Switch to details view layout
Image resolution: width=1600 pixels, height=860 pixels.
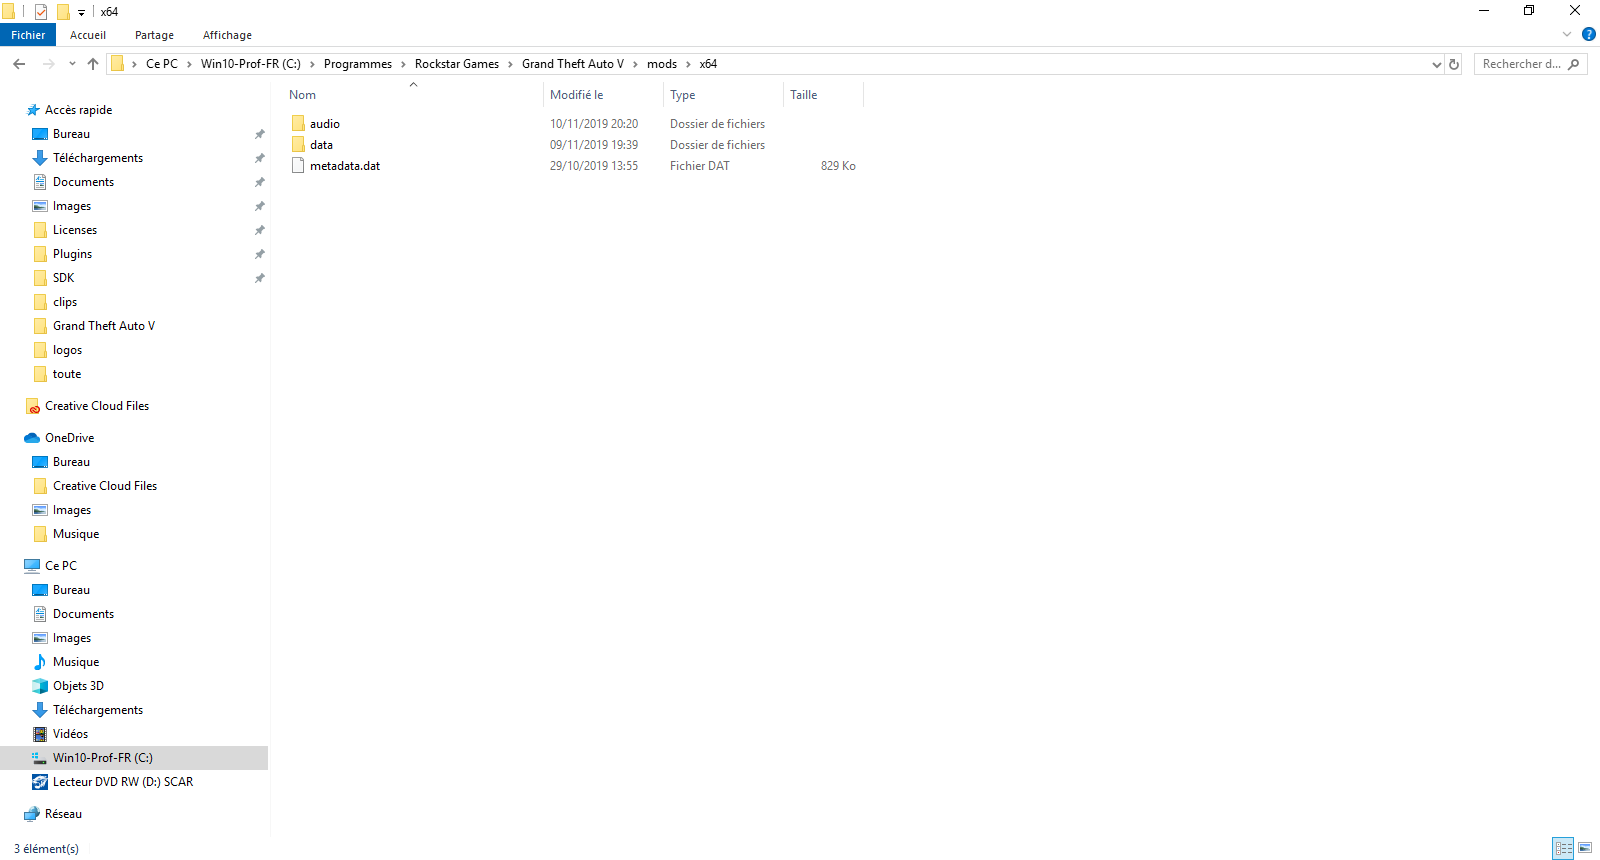[1564, 848]
